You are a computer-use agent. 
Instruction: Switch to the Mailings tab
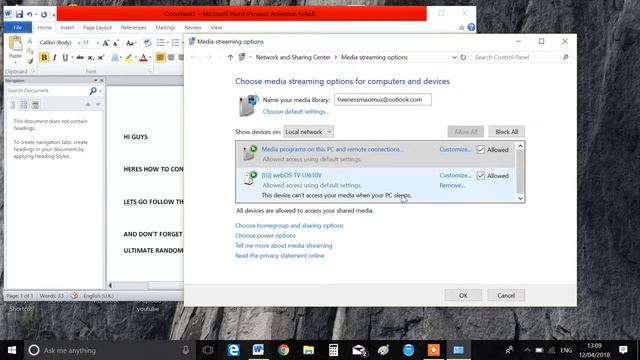click(x=165, y=27)
